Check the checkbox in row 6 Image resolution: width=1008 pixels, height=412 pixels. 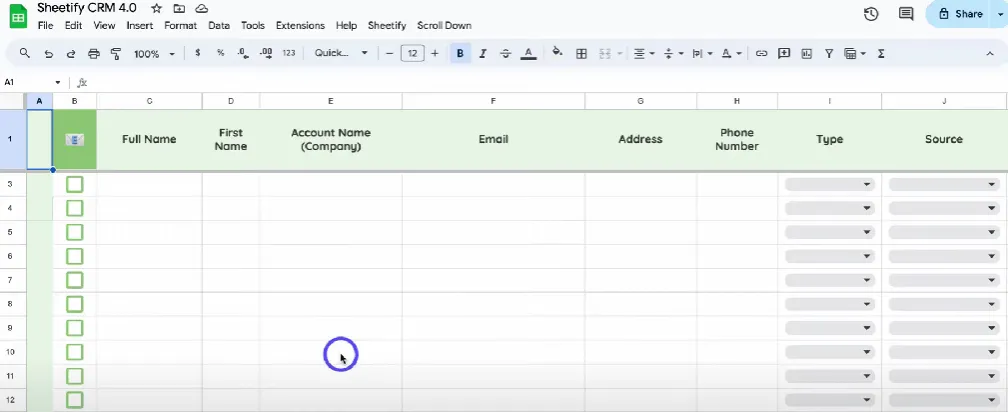pyautogui.click(x=75, y=256)
